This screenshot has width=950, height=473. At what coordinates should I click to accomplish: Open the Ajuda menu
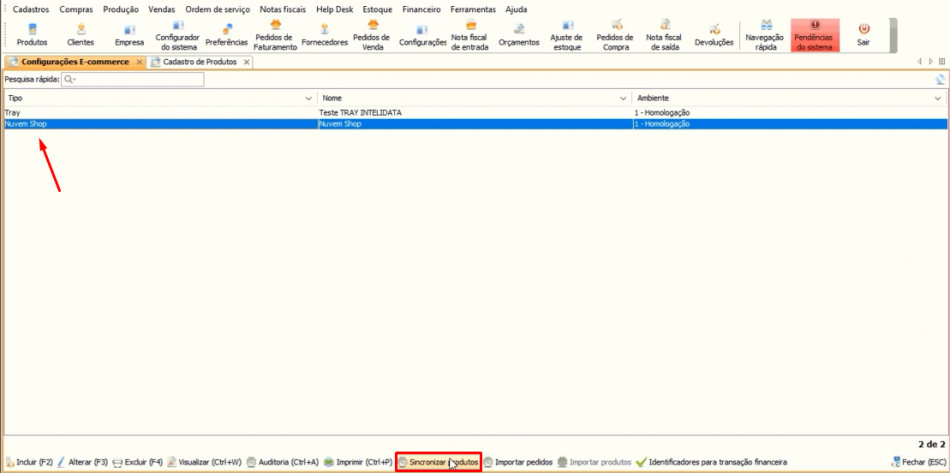tap(516, 10)
